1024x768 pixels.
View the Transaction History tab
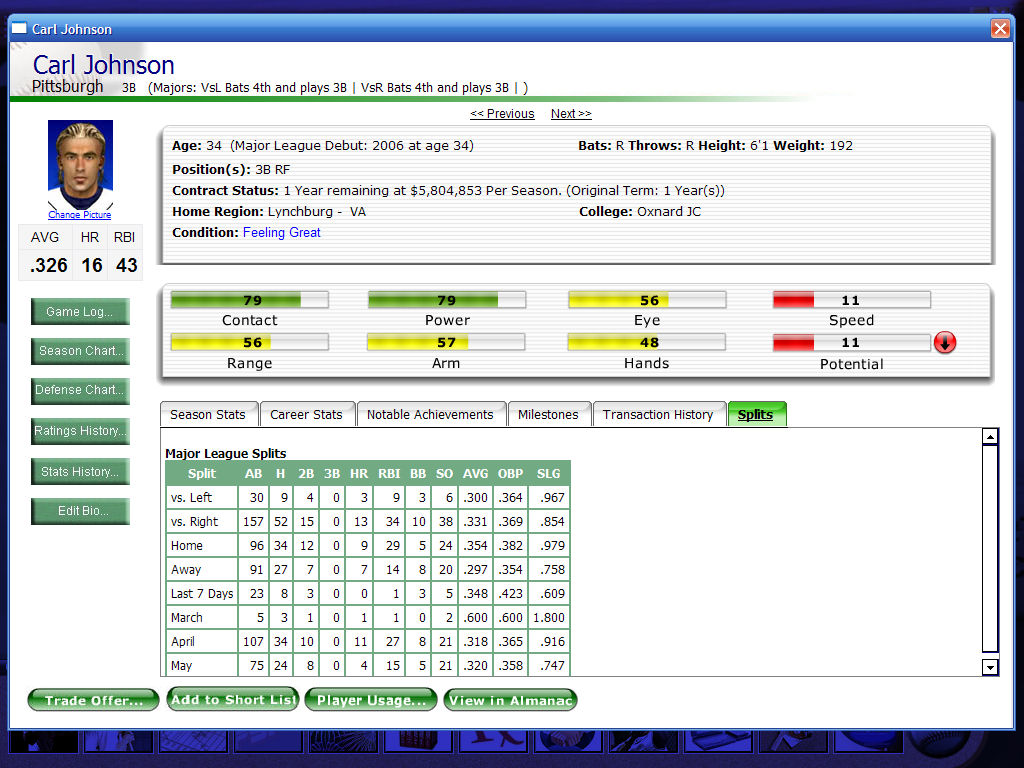click(658, 415)
